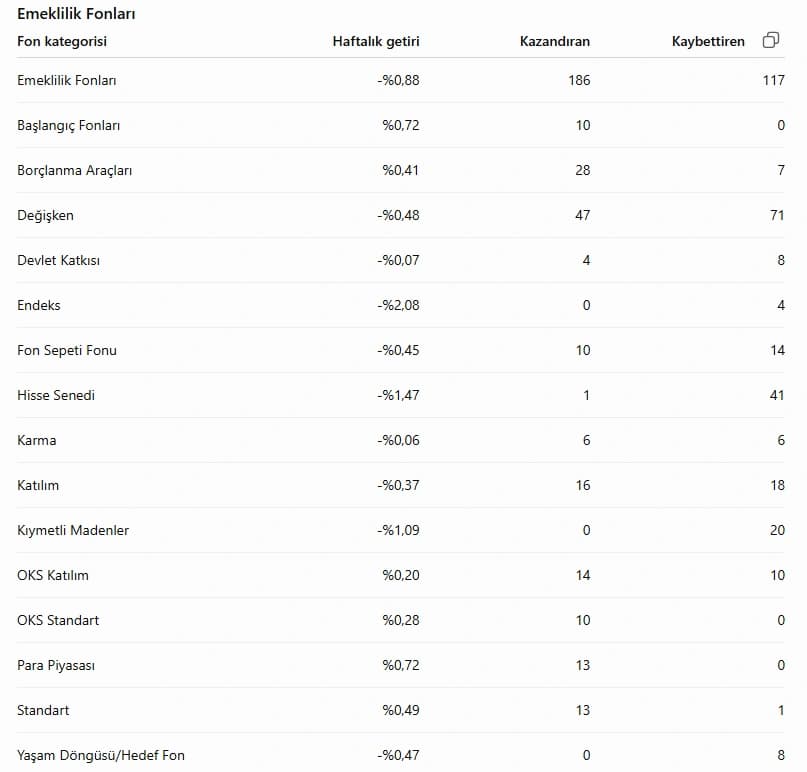Open the Başlangıç Fonları category
Image resolution: width=807 pixels, height=772 pixels.
click(68, 126)
